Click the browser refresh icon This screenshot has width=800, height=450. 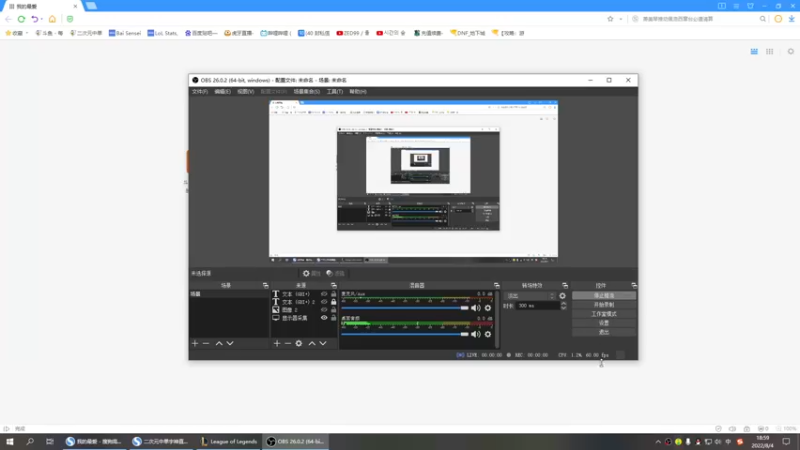point(21,19)
